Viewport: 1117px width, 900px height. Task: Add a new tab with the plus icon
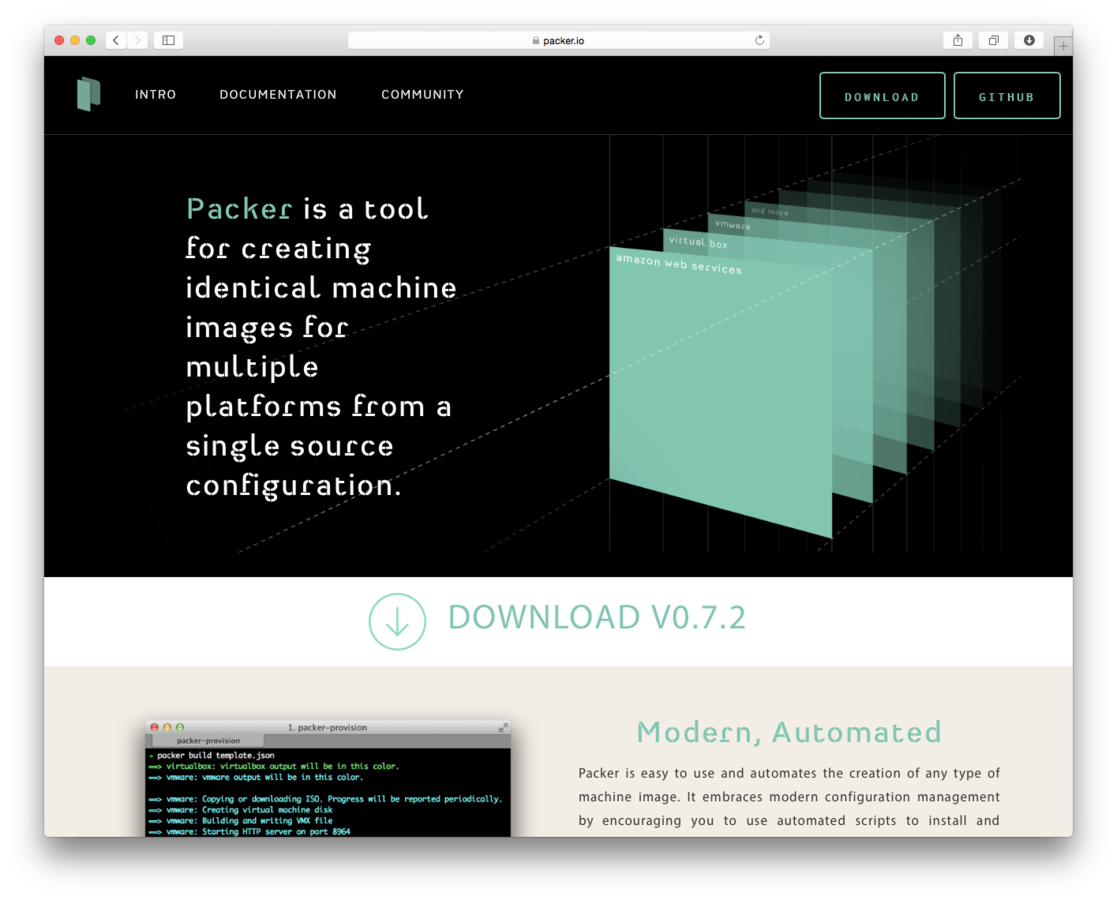pos(1063,46)
